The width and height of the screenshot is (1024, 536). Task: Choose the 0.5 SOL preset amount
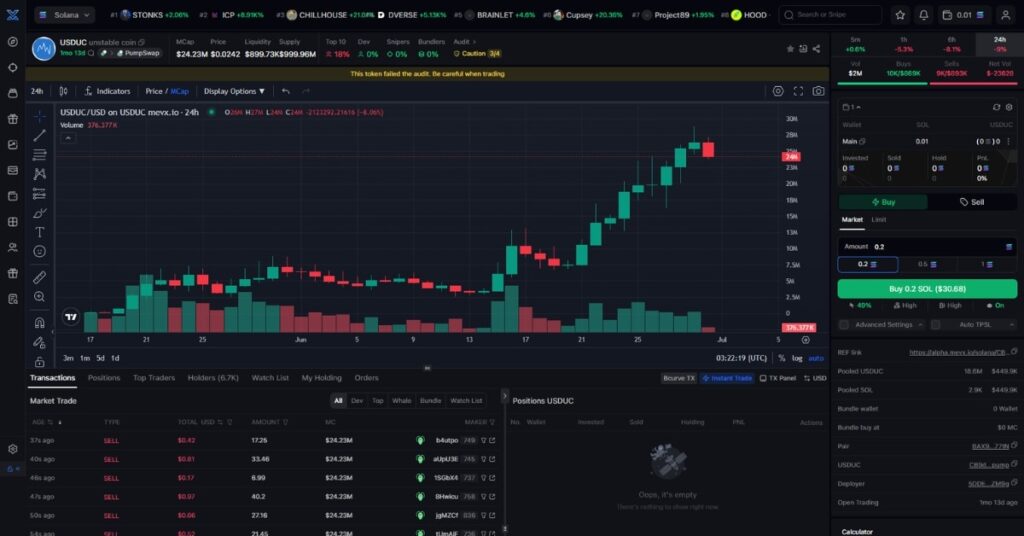point(927,264)
